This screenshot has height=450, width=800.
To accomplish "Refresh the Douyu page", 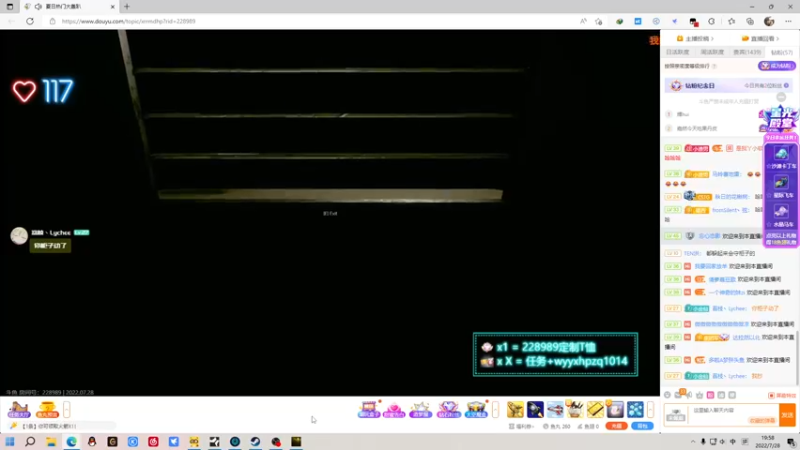I will 30,21.
